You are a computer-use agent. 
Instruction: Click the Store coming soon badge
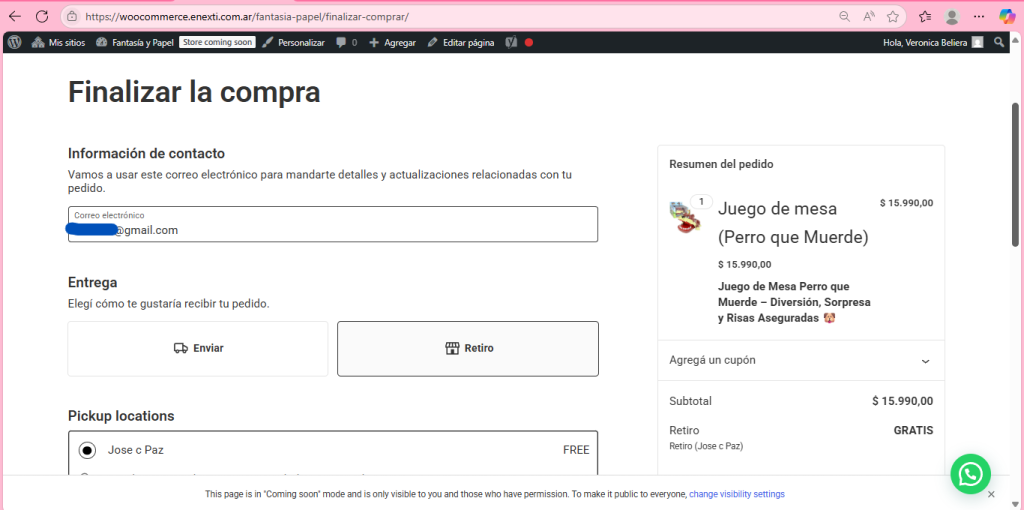pos(217,42)
